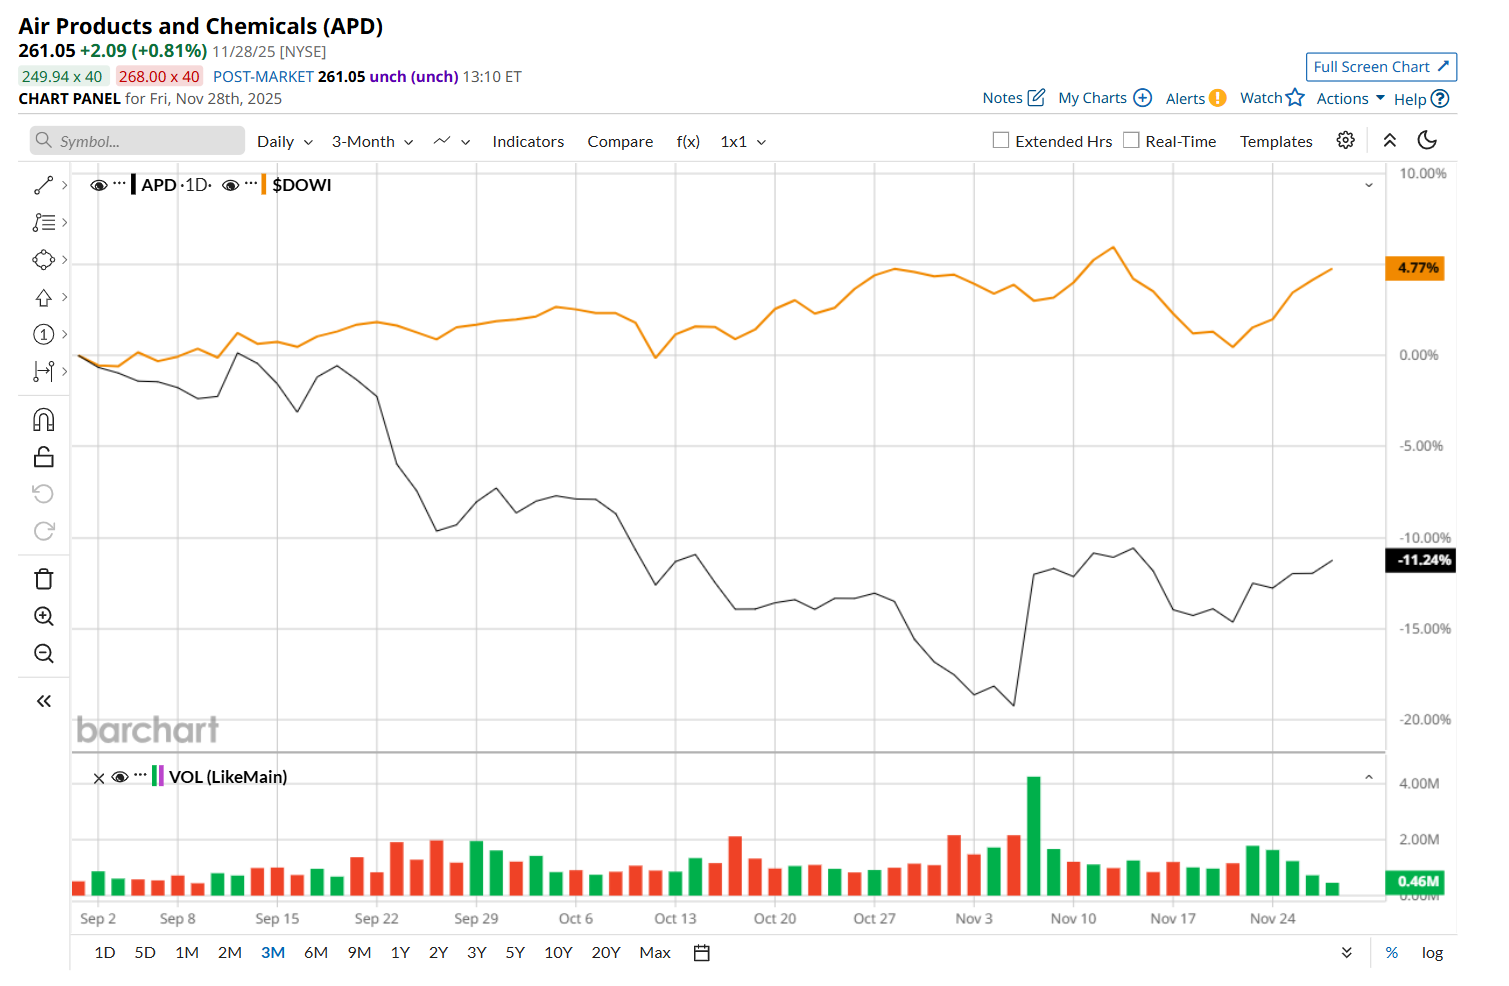This screenshot has width=1509, height=986.
Task: Open Full Screen Chart
Action: tap(1381, 67)
